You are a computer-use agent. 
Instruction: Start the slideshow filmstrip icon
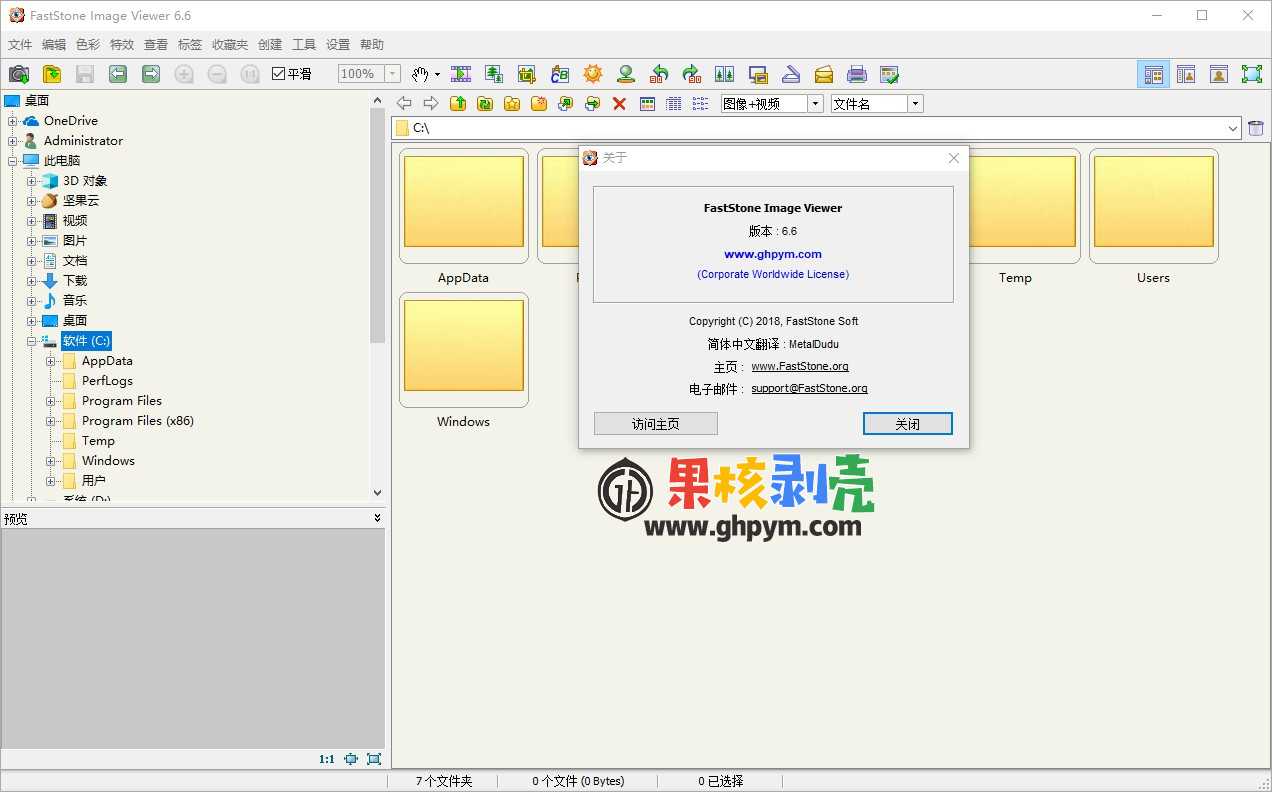461,74
